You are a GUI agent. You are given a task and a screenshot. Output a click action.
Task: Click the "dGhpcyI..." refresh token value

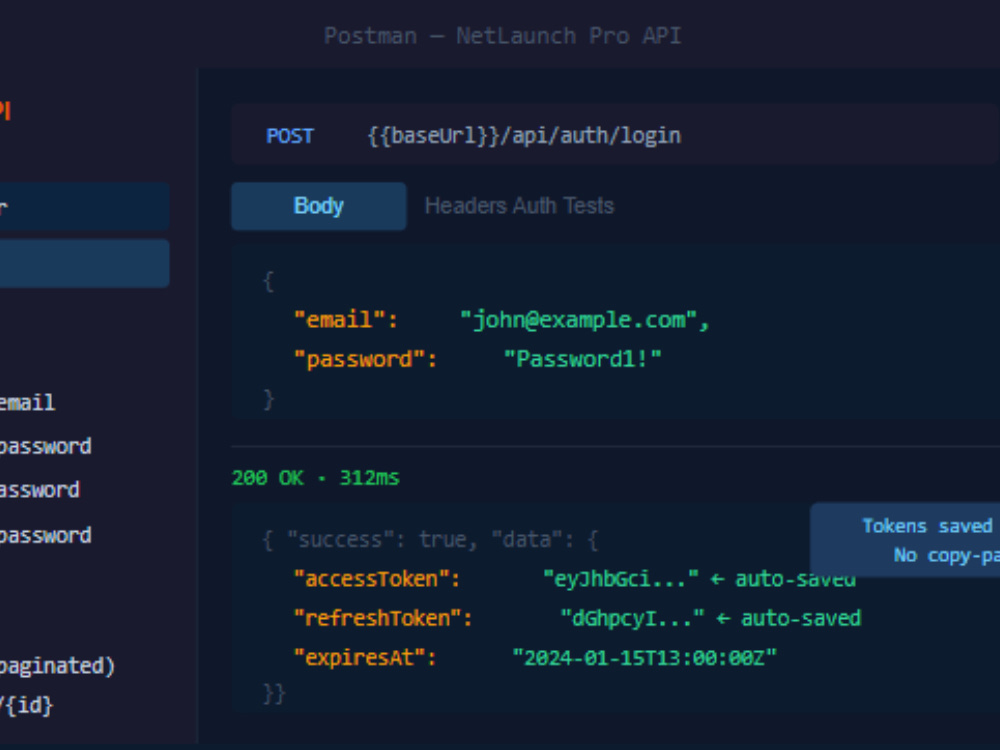(632, 618)
